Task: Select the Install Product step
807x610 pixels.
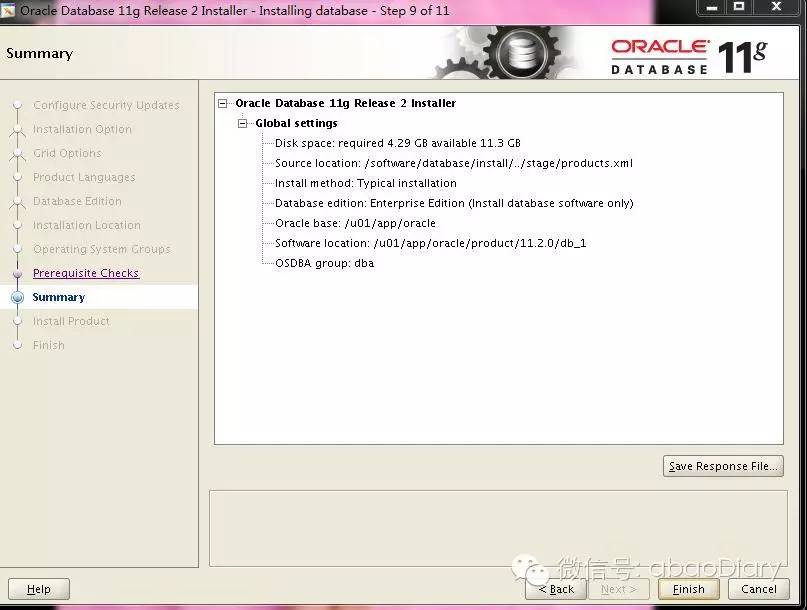Action: [71, 321]
